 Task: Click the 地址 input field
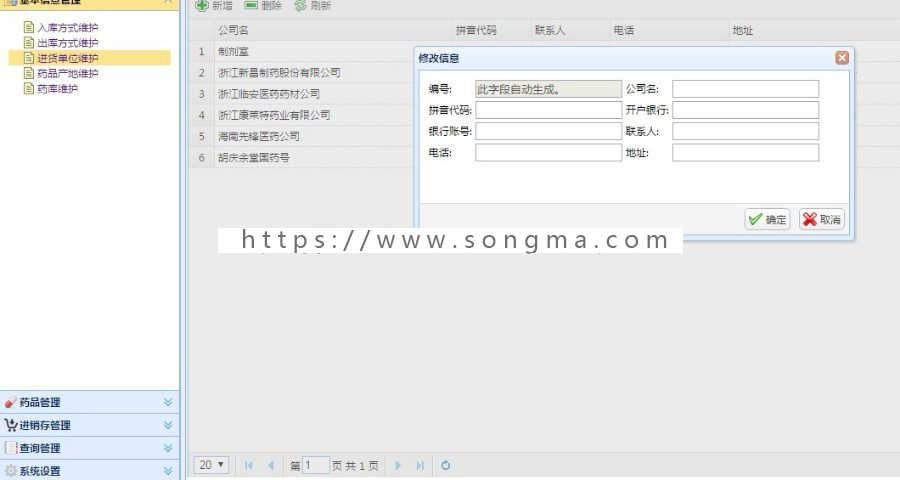[x=746, y=153]
